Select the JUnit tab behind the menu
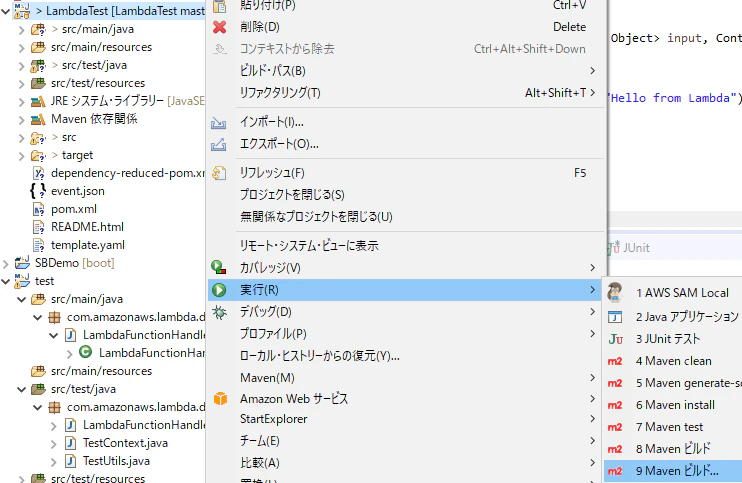 [630, 248]
